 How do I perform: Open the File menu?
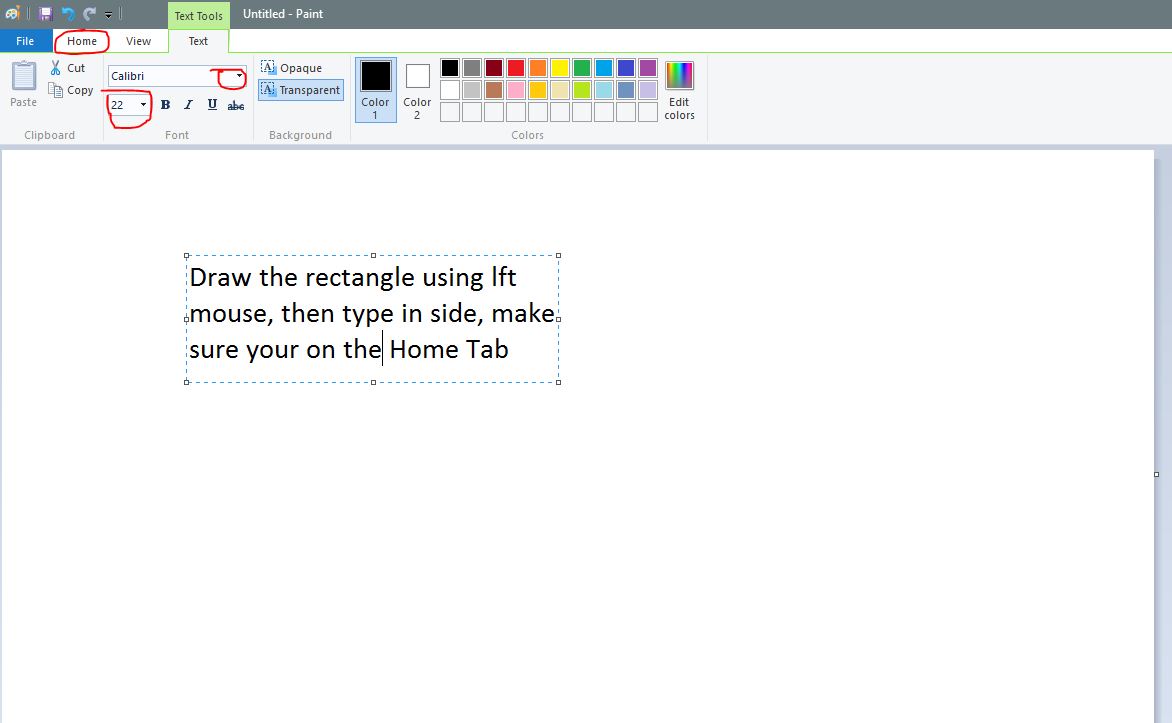pos(25,41)
